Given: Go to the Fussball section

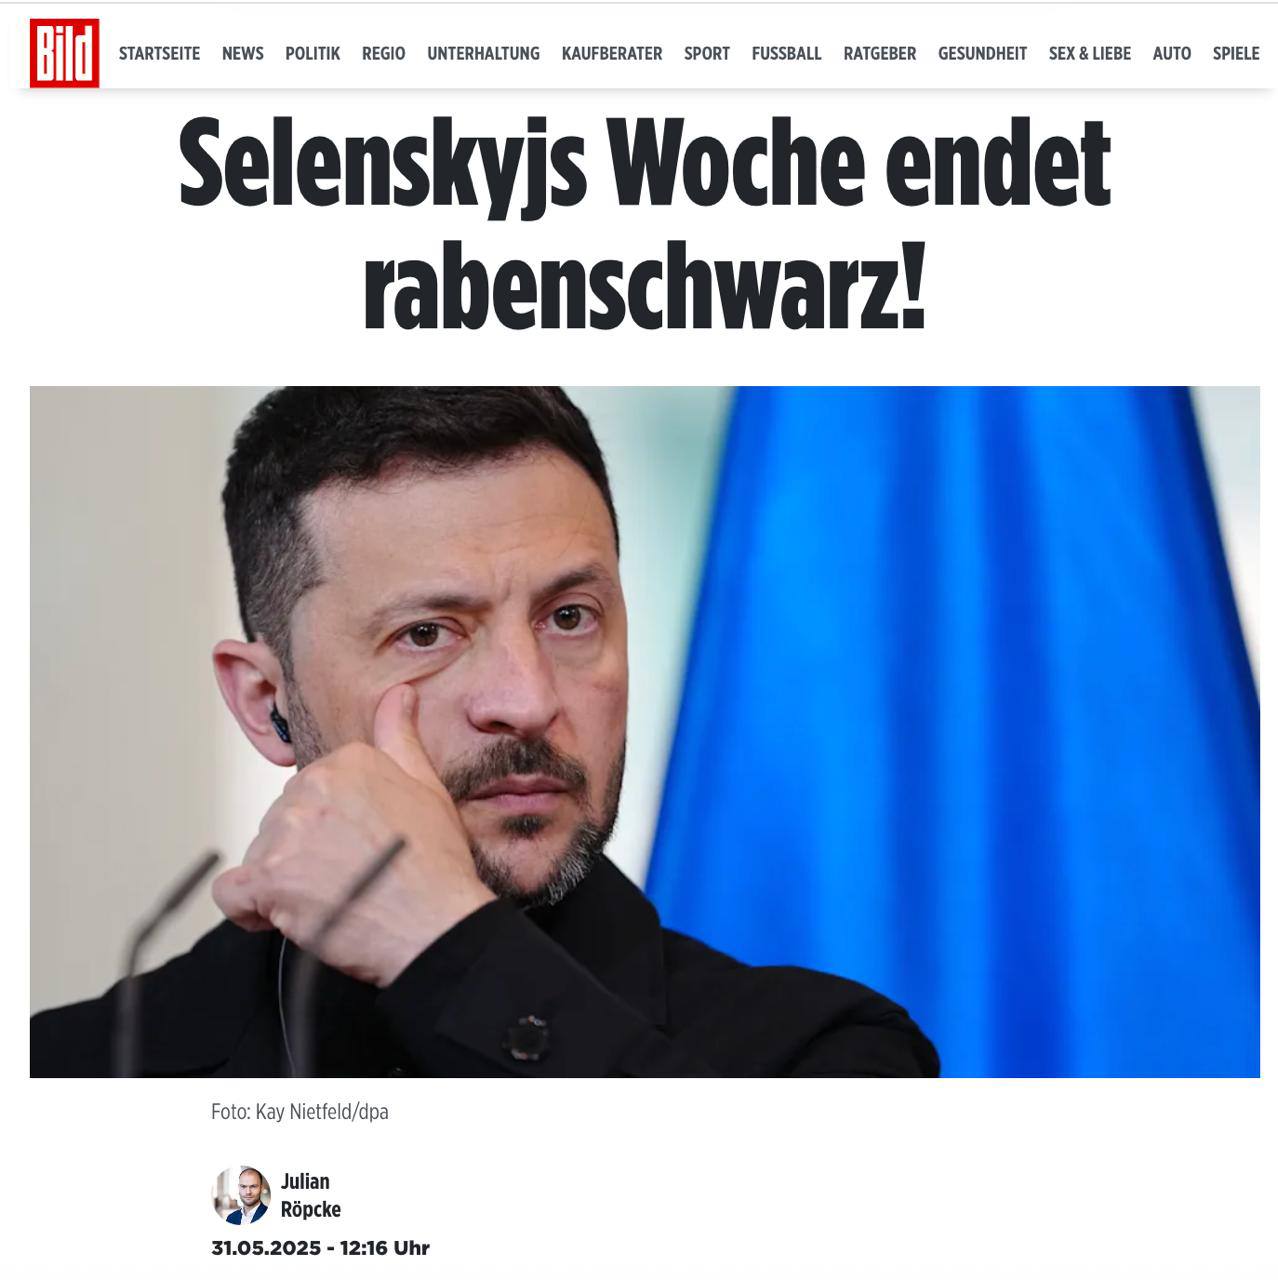Looking at the screenshot, I should (787, 54).
